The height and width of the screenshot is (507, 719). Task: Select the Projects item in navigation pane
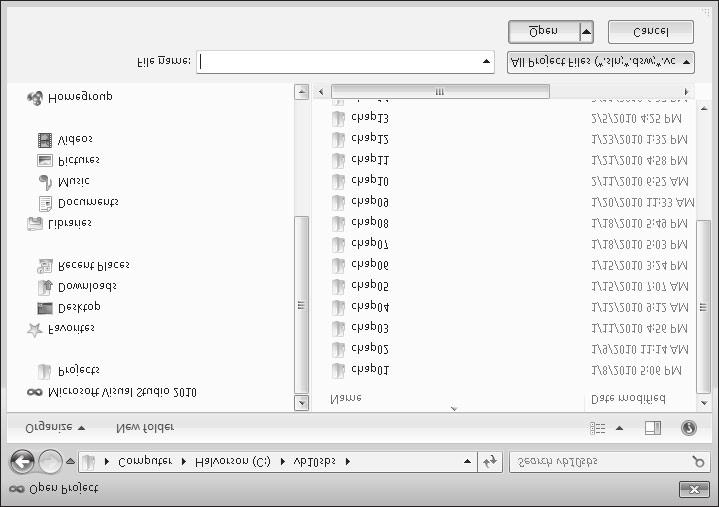(79, 370)
